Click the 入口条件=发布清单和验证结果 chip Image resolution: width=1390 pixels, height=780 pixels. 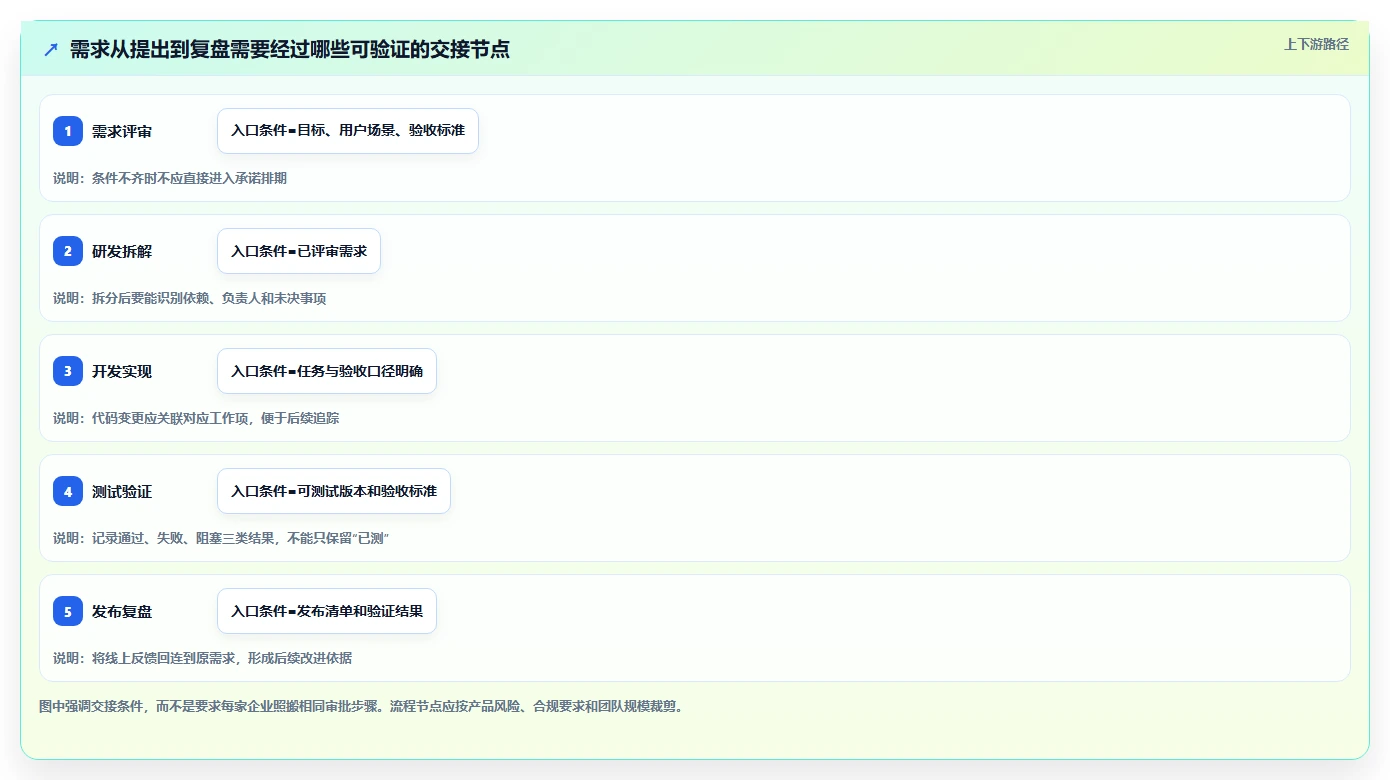[327, 611]
